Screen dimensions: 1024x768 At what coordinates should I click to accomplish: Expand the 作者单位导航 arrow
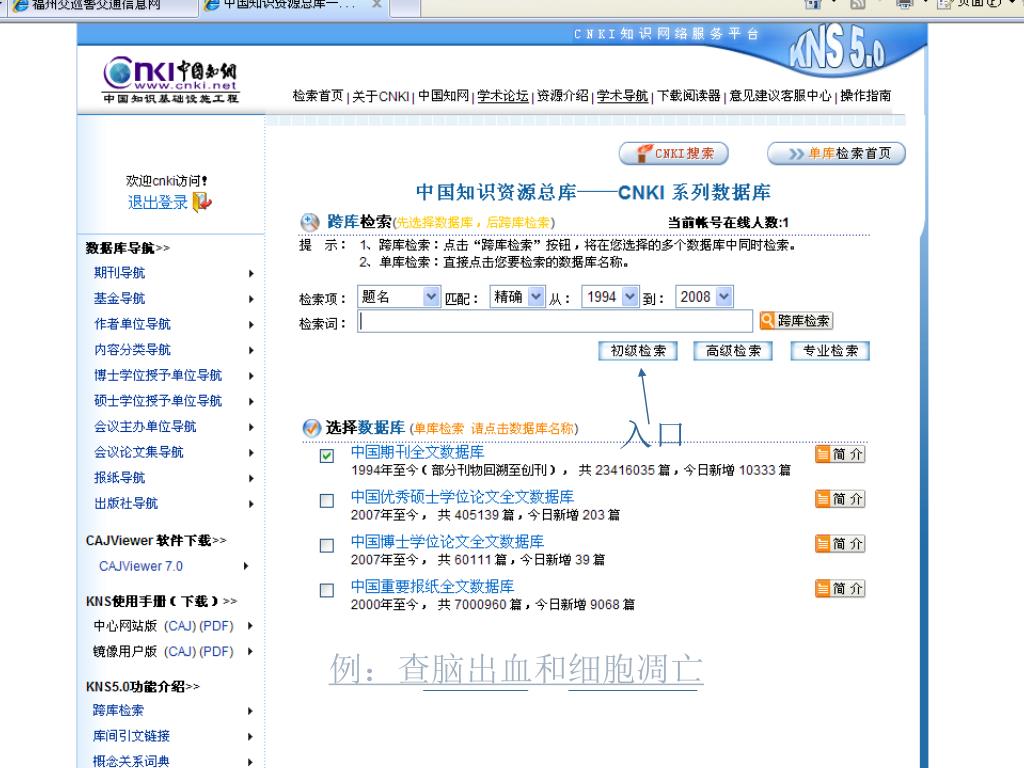pyautogui.click(x=251, y=325)
